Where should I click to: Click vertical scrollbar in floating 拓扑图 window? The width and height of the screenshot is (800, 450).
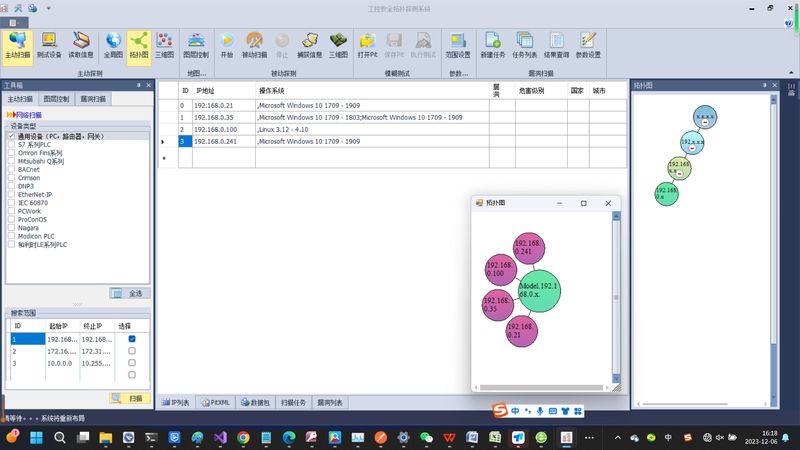[616, 298]
